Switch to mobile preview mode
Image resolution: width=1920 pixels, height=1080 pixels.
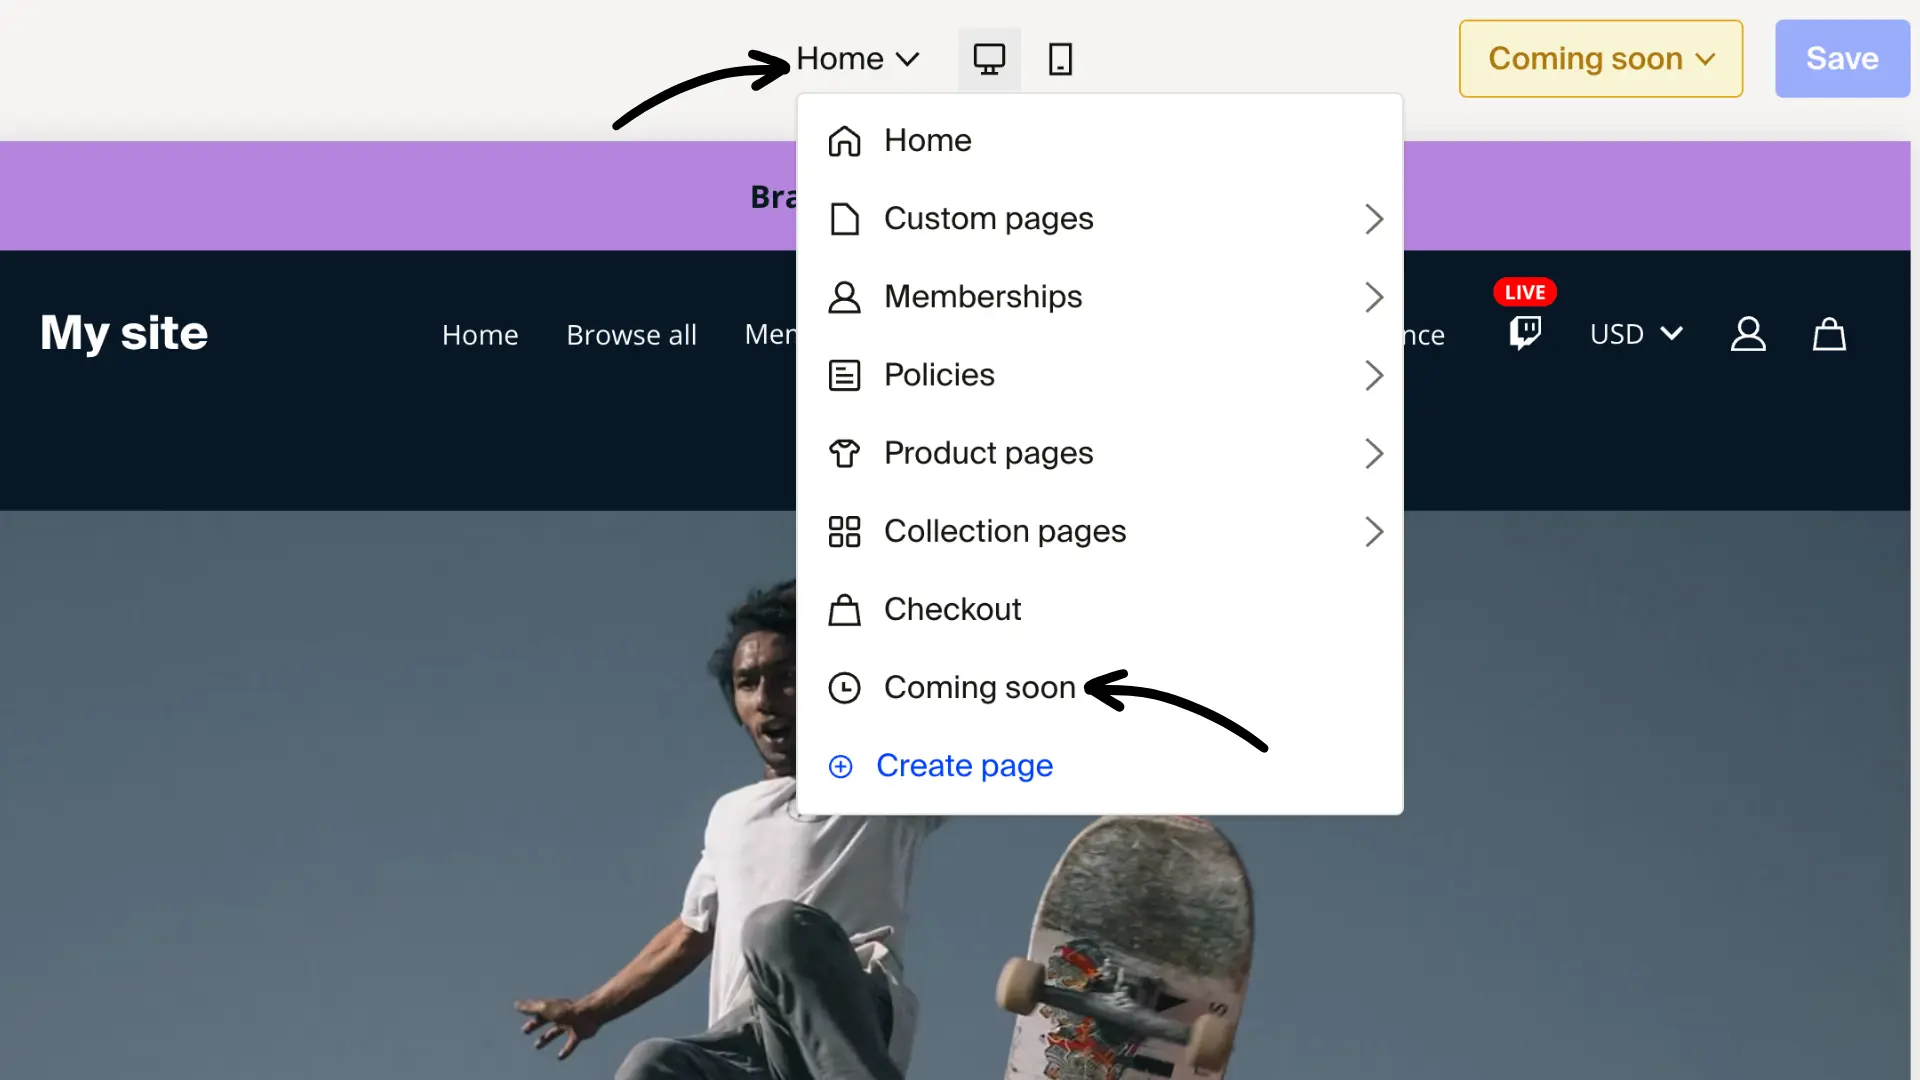(1060, 58)
